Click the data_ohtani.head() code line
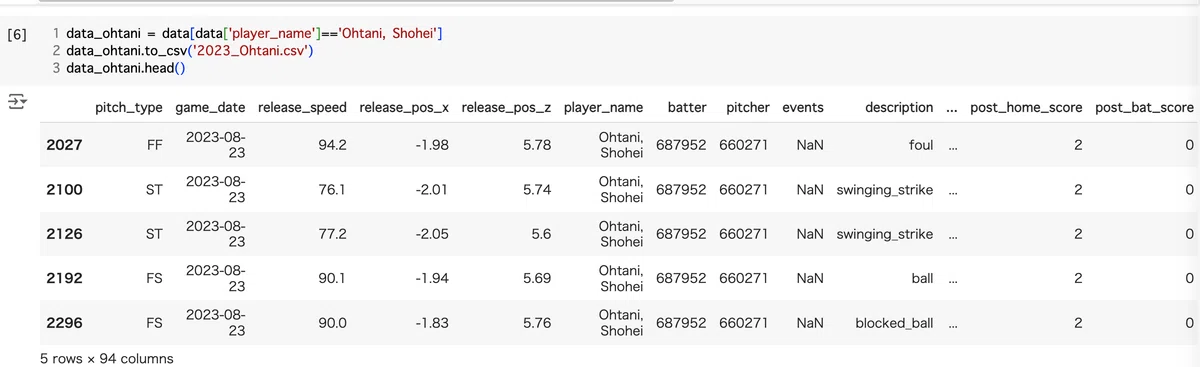The height and width of the screenshot is (367, 1200). (x=126, y=68)
